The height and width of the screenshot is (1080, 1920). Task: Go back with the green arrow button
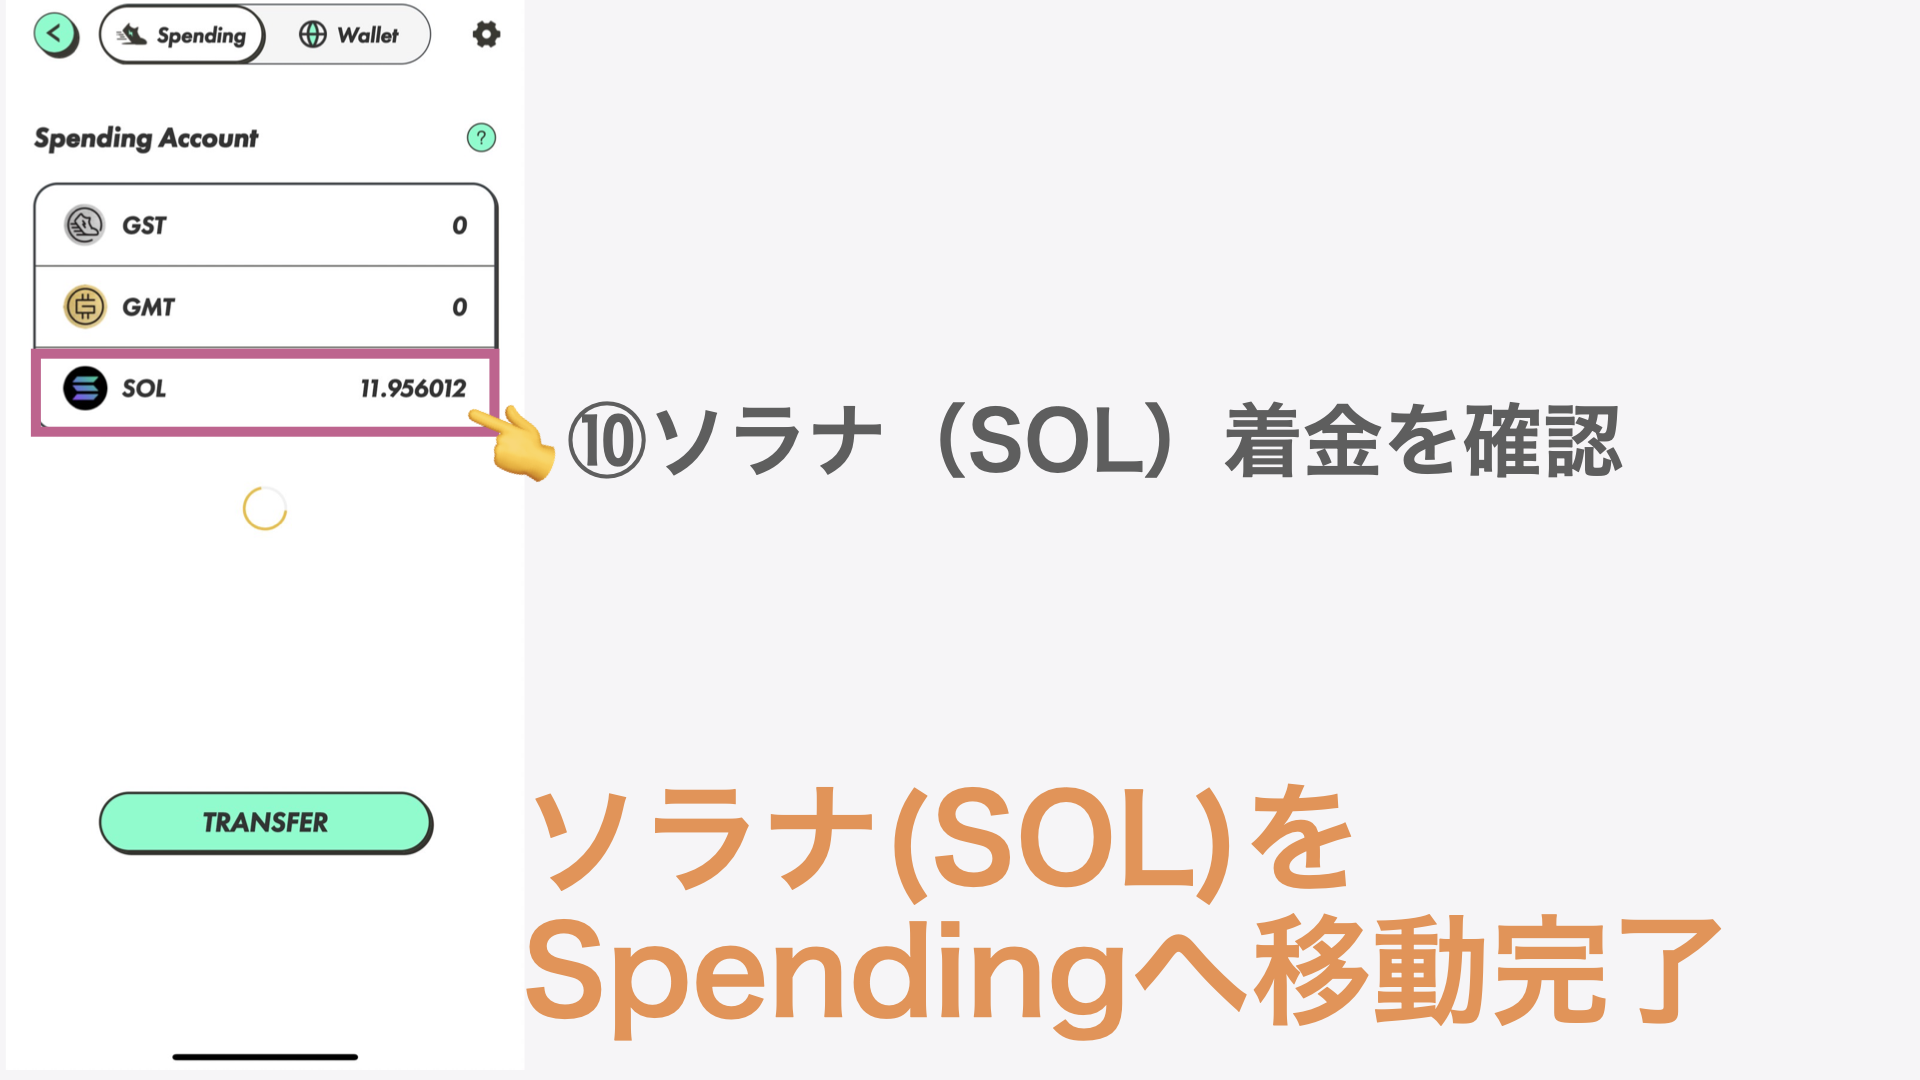[x=56, y=35]
